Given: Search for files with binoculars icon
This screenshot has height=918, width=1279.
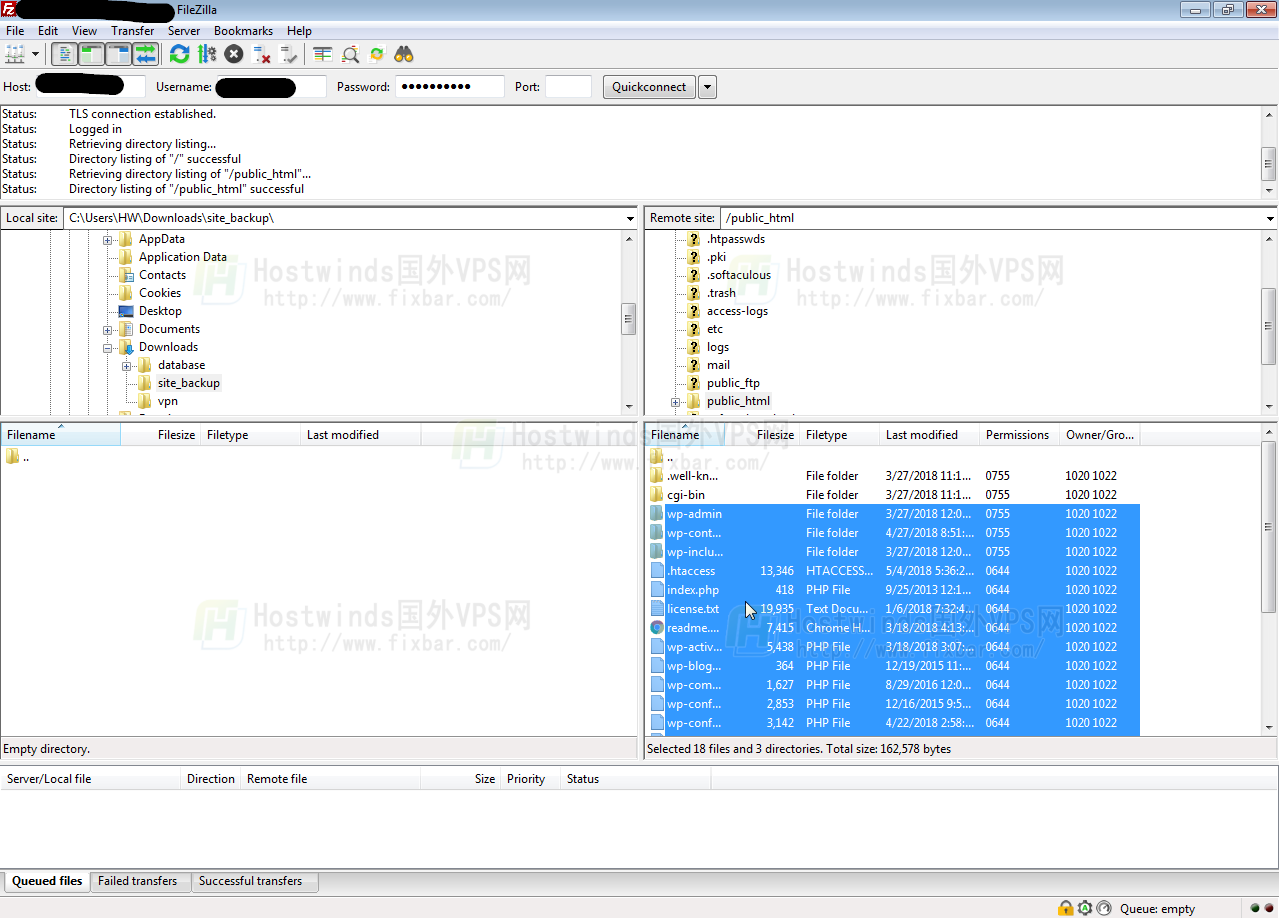Looking at the screenshot, I should click(x=404, y=54).
